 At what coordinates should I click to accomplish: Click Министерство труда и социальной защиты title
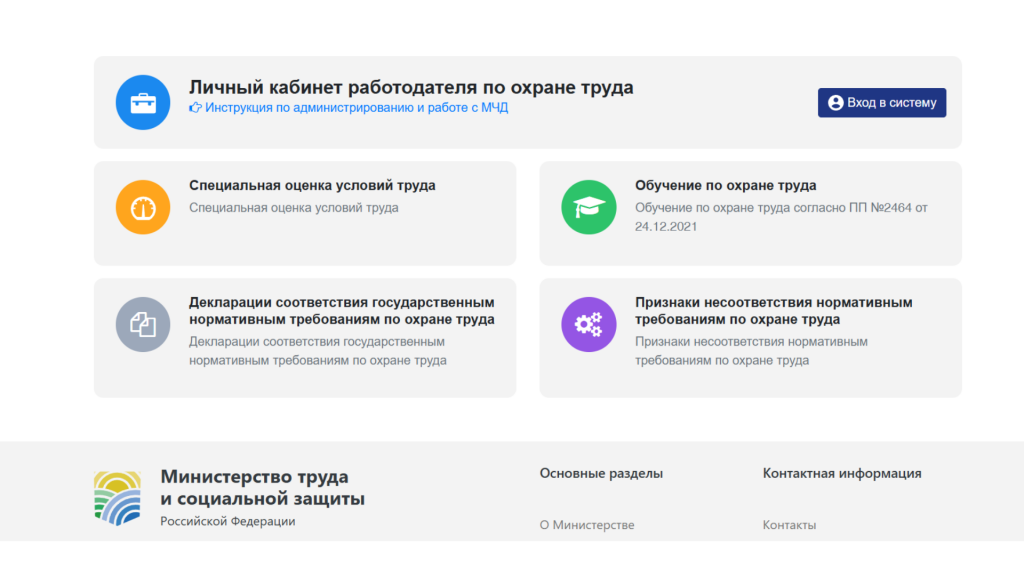263,487
